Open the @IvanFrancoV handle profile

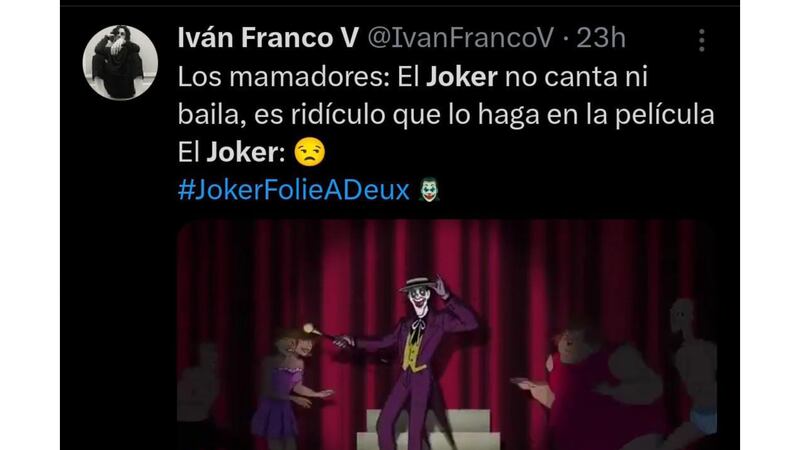click(x=460, y=38)
